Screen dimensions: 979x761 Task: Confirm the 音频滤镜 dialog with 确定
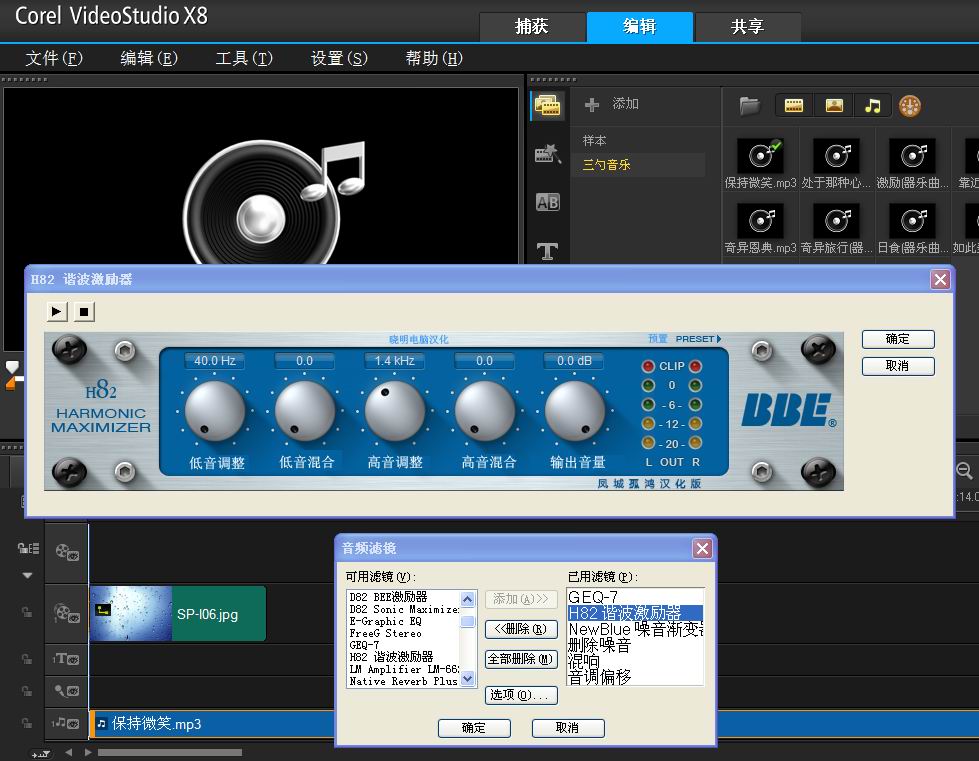[474, 728]
